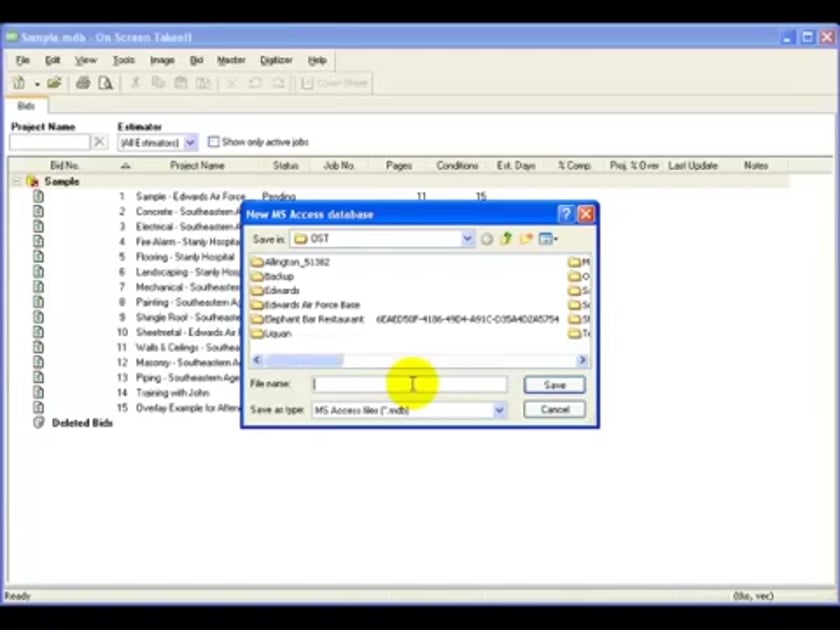The width and height of the screenshot is (840, 630).
Task: Open the File menu
Action: tap(23, 60)
